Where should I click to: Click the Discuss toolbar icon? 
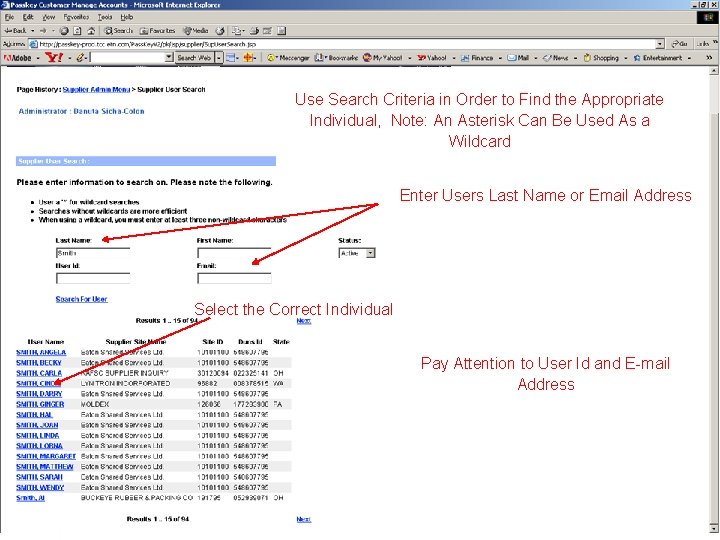(x=281, y=31)
